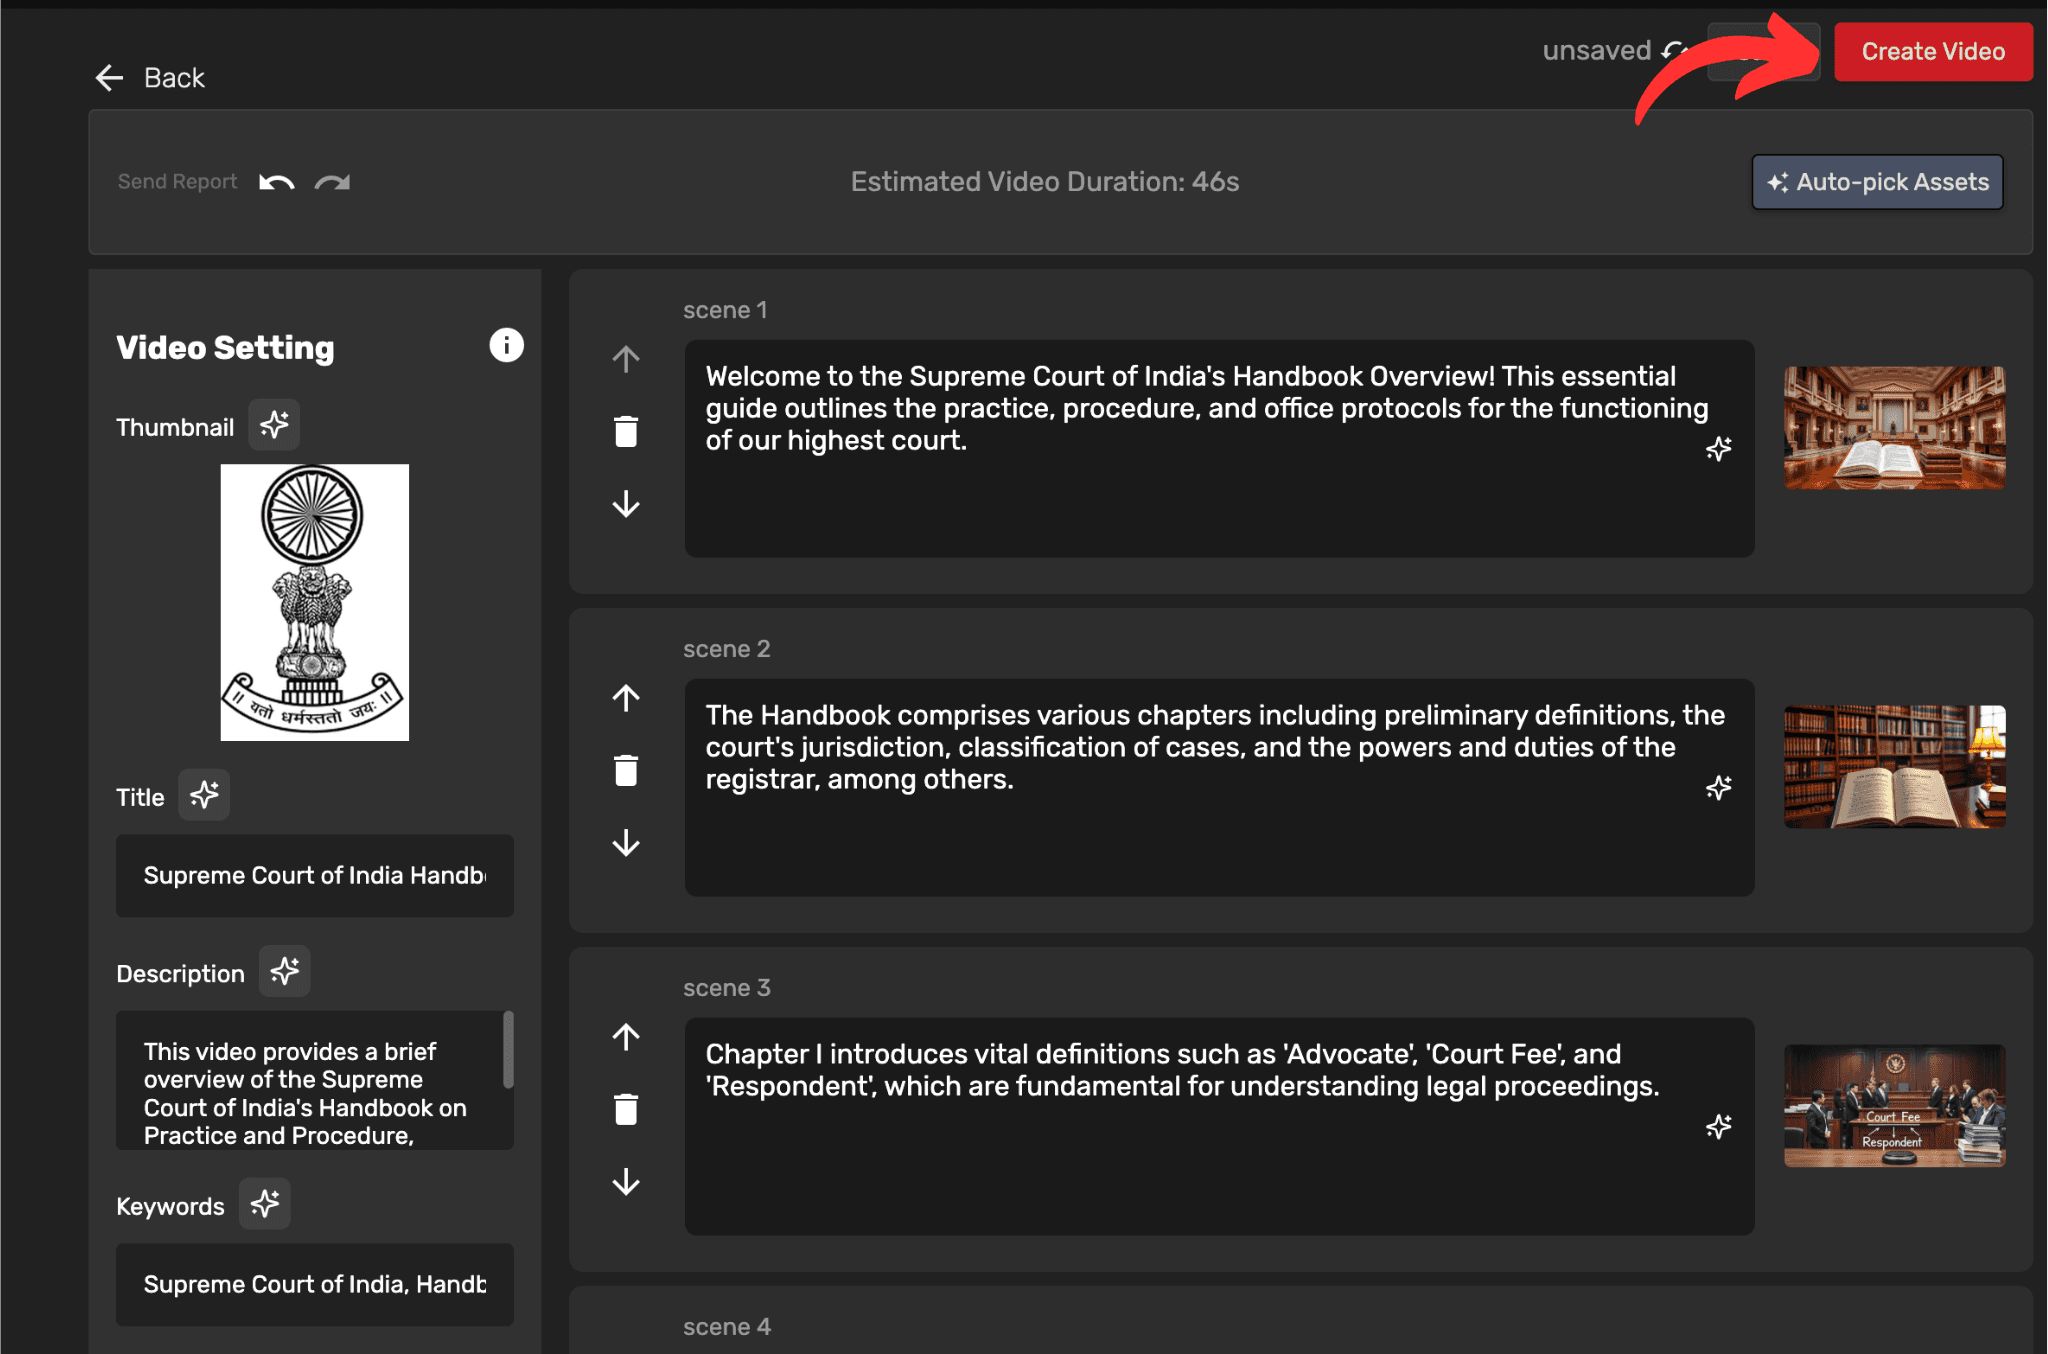The width and height of the screenshot is (2048, 1354).
Task: Rewrite scene 2 text with AI sparkle
Action: coord(1719,788)
